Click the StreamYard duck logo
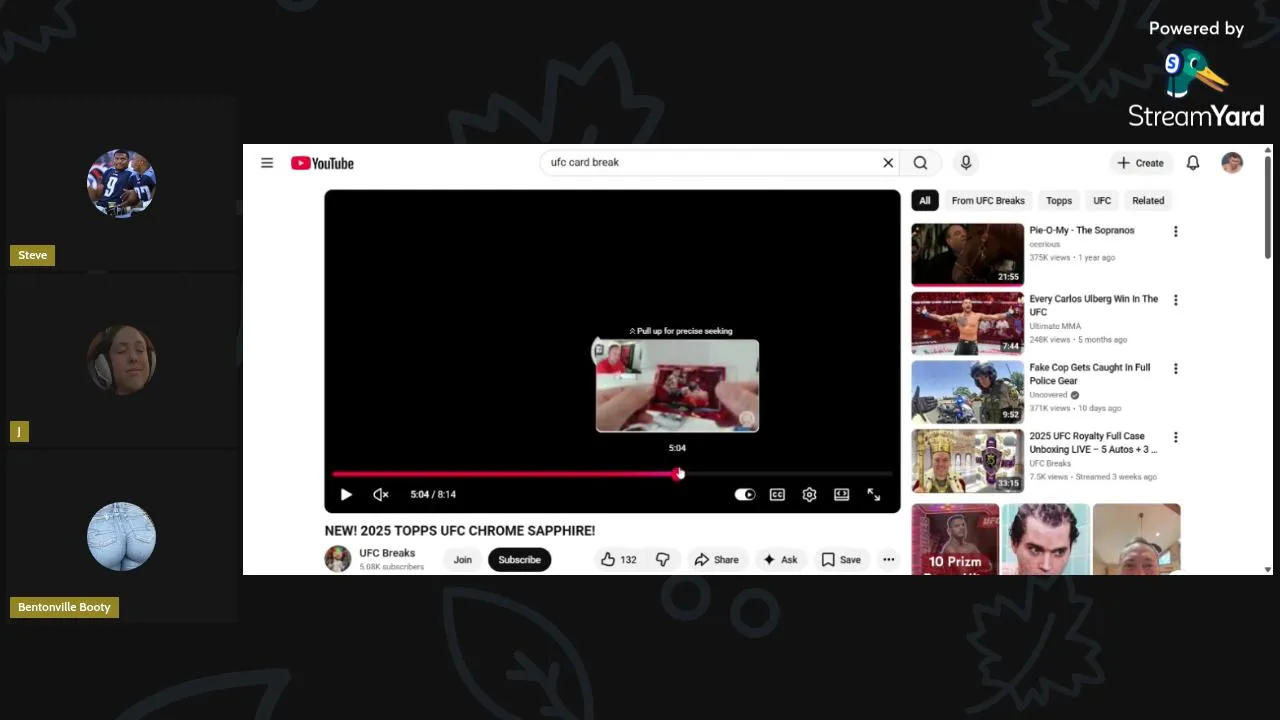The width and height of the screenshot is (1280, 720). click(1196, 73)
